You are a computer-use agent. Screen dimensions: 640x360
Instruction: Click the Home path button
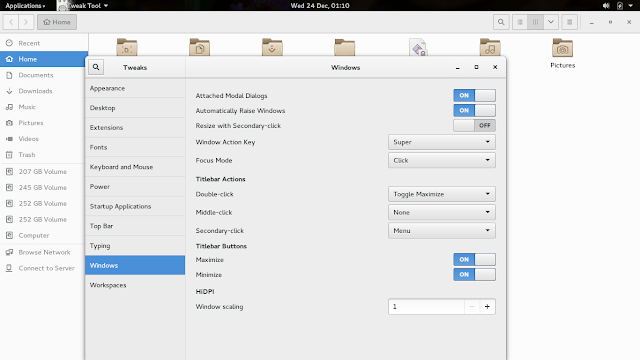click(57, 22)
